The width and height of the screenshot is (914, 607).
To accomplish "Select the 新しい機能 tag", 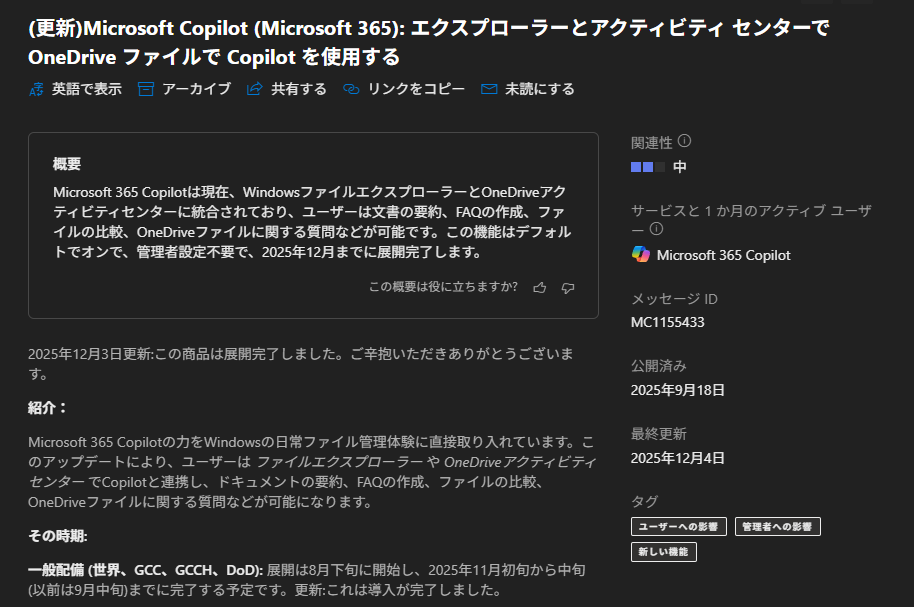I will [x=664, y=551].
